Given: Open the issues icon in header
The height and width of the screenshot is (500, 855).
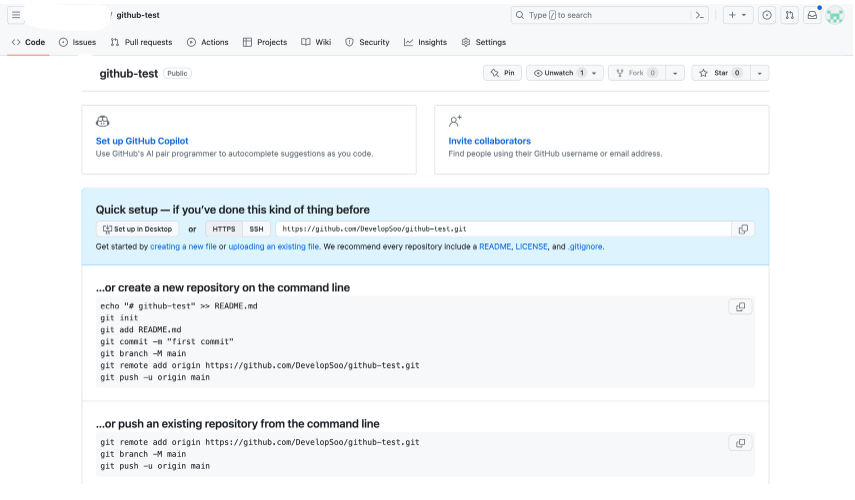Looking at the screenshot, I should pos(767,15).
